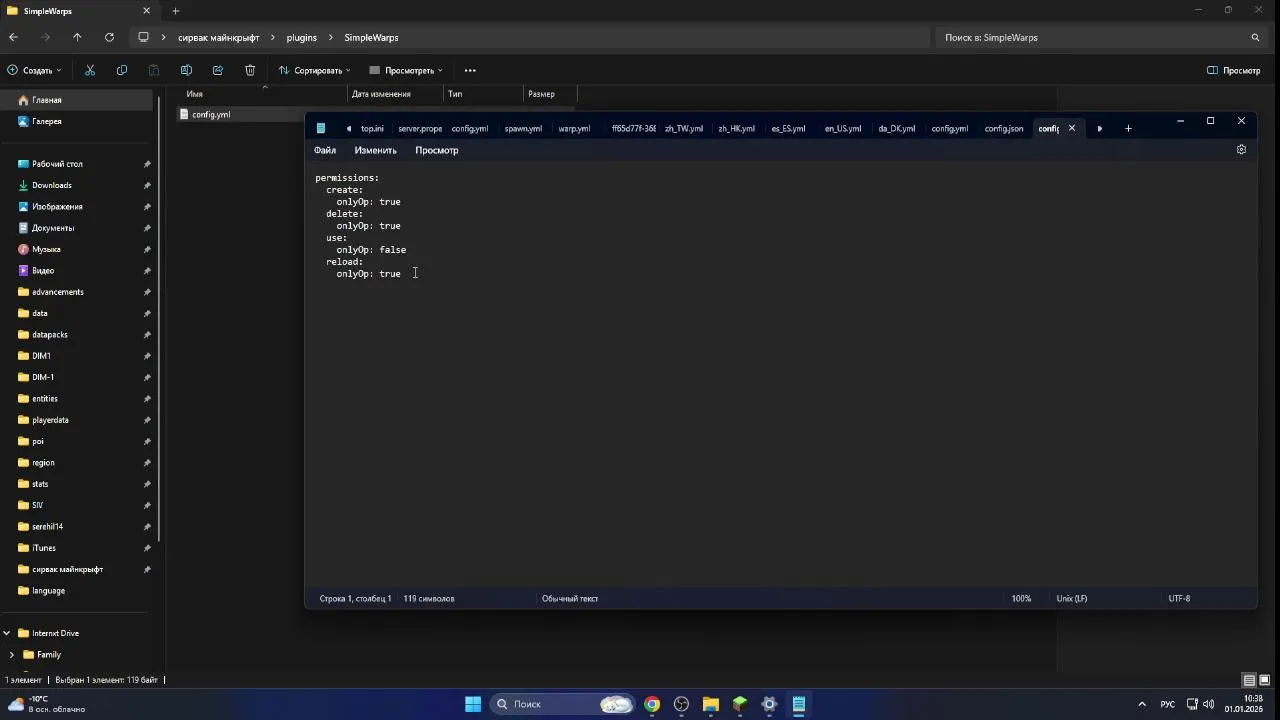Image resolution: width=1280 pixels, height=720 pixels.
Task: Click the Rename icon in Explorer toolbar
Action: coord(186,70)
